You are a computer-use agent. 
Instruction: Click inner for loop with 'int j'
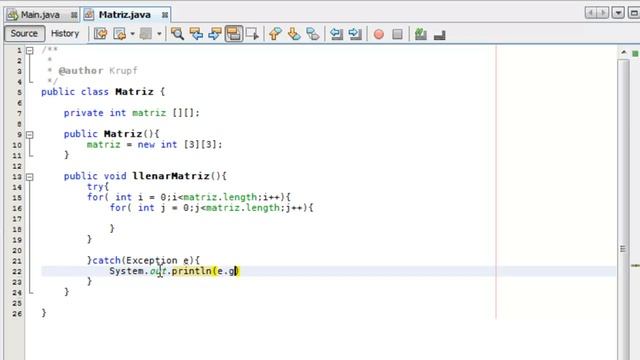211,208
